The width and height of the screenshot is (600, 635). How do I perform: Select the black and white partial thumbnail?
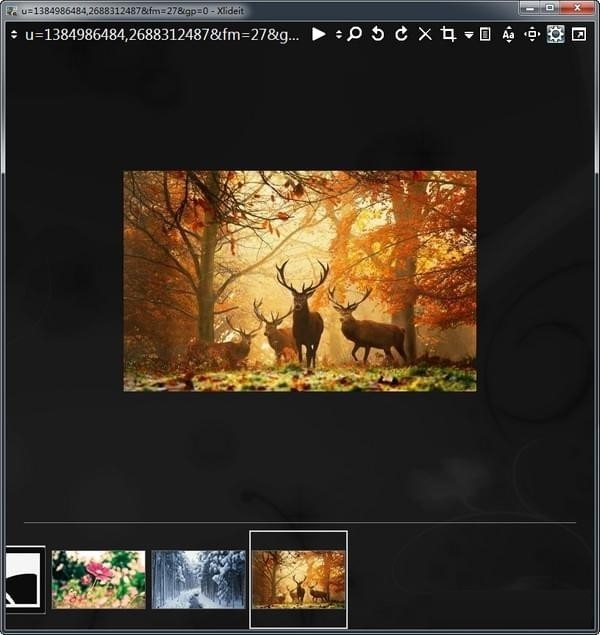click(25, 579)
